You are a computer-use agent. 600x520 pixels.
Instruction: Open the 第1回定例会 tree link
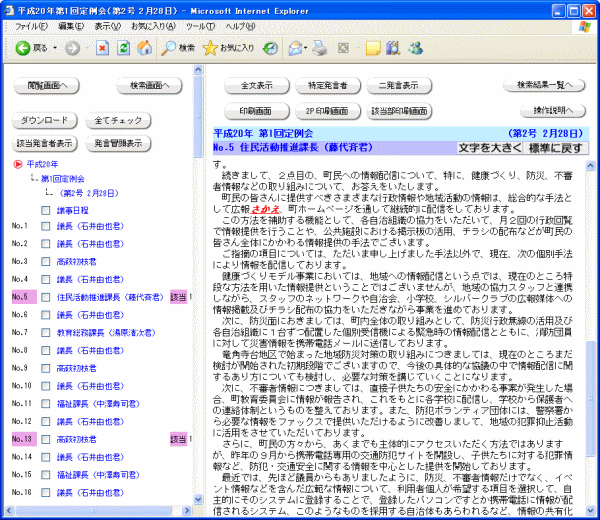[x=63, y=179]
